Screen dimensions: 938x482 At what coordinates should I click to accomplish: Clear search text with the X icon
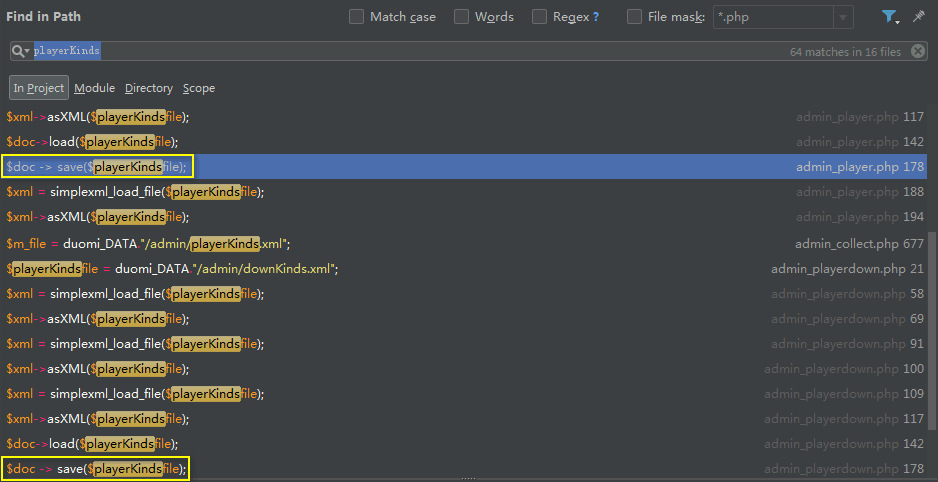(918, 51)
